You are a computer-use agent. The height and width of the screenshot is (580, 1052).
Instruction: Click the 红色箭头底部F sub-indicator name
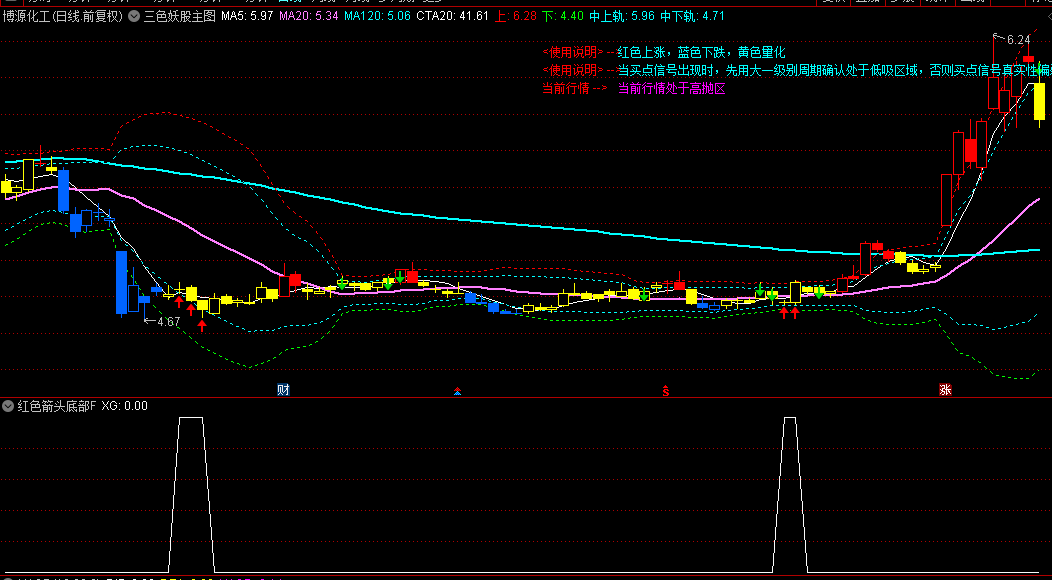click(x=57, y=405)
